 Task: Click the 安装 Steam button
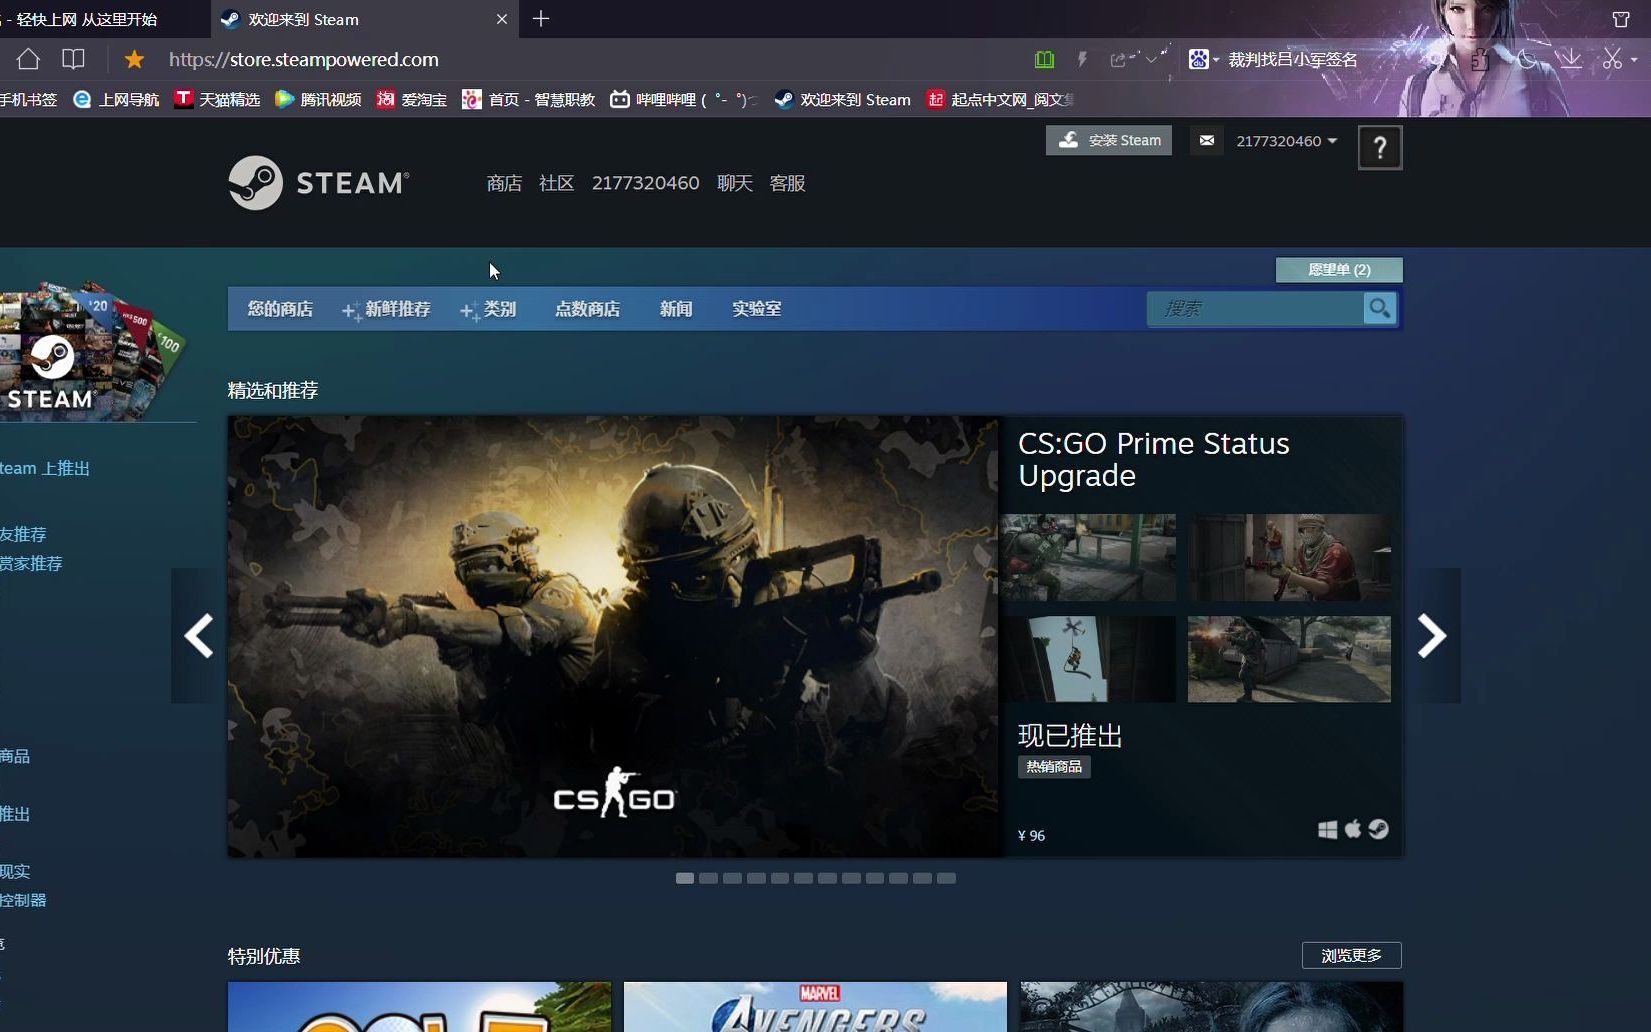1109,140
